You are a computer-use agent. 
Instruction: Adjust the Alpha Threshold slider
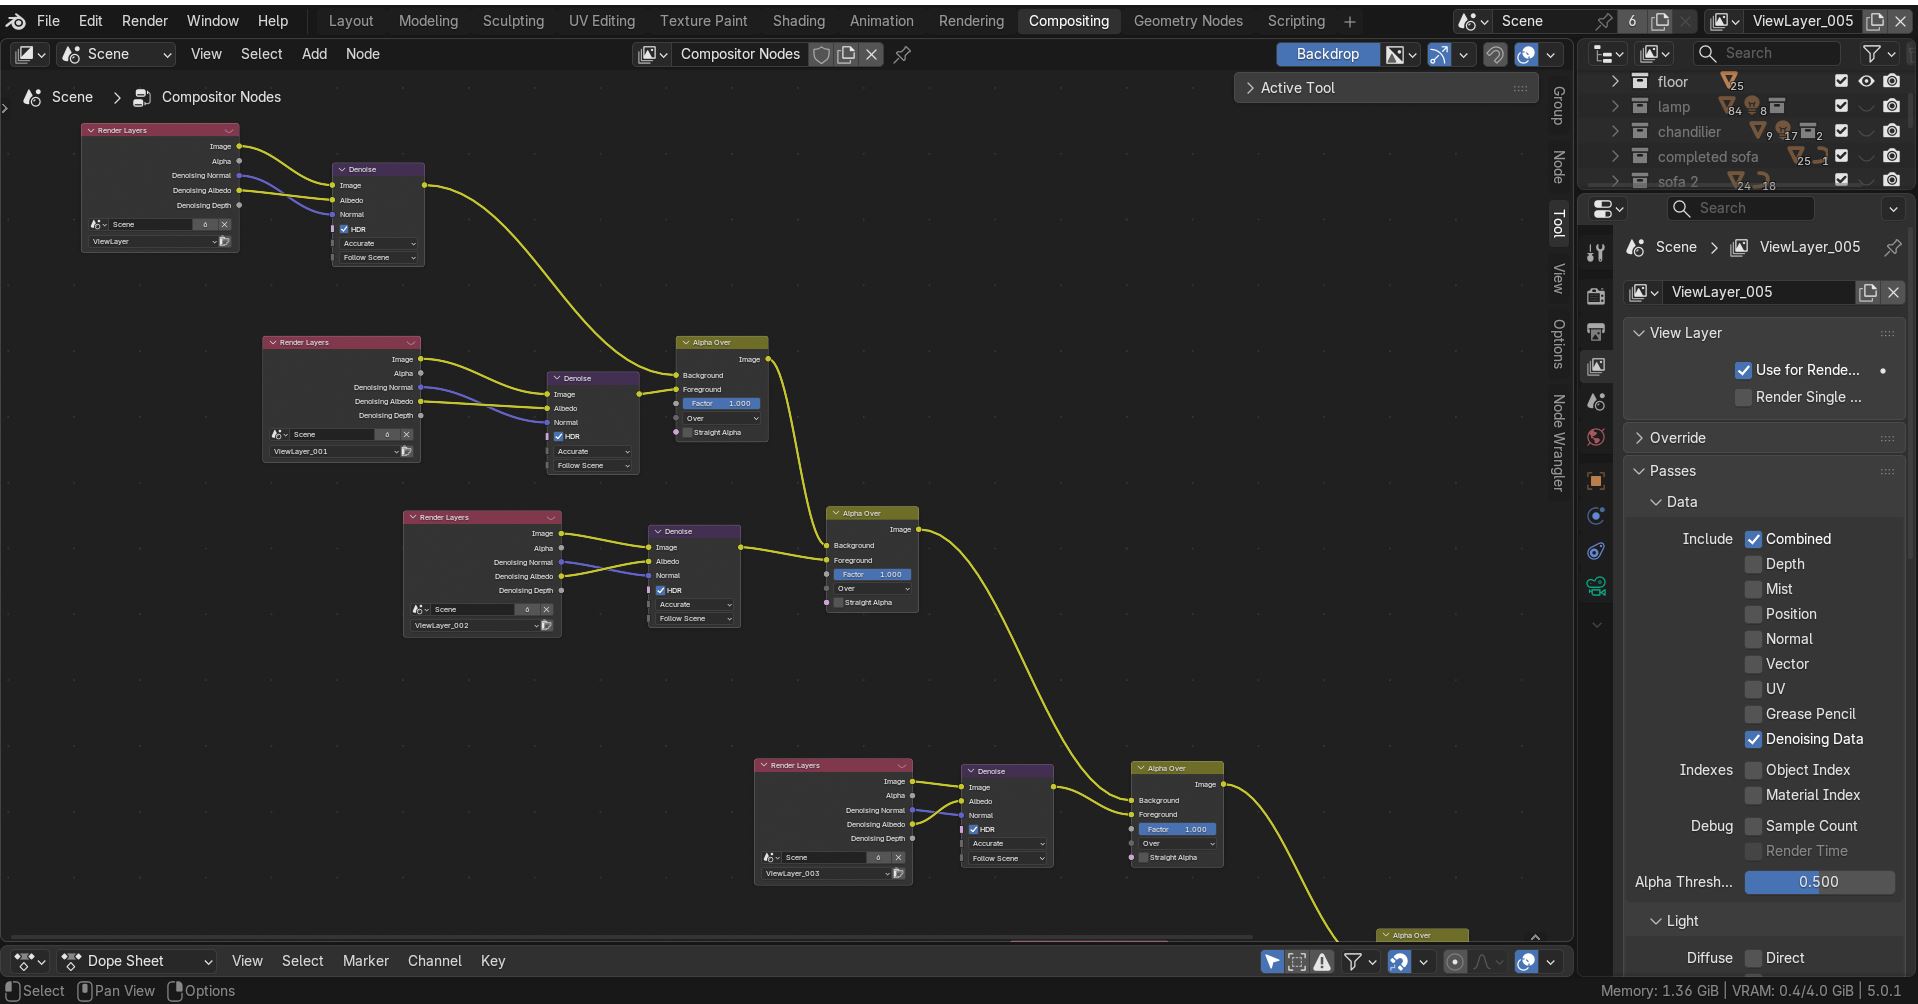[1819, 882]
